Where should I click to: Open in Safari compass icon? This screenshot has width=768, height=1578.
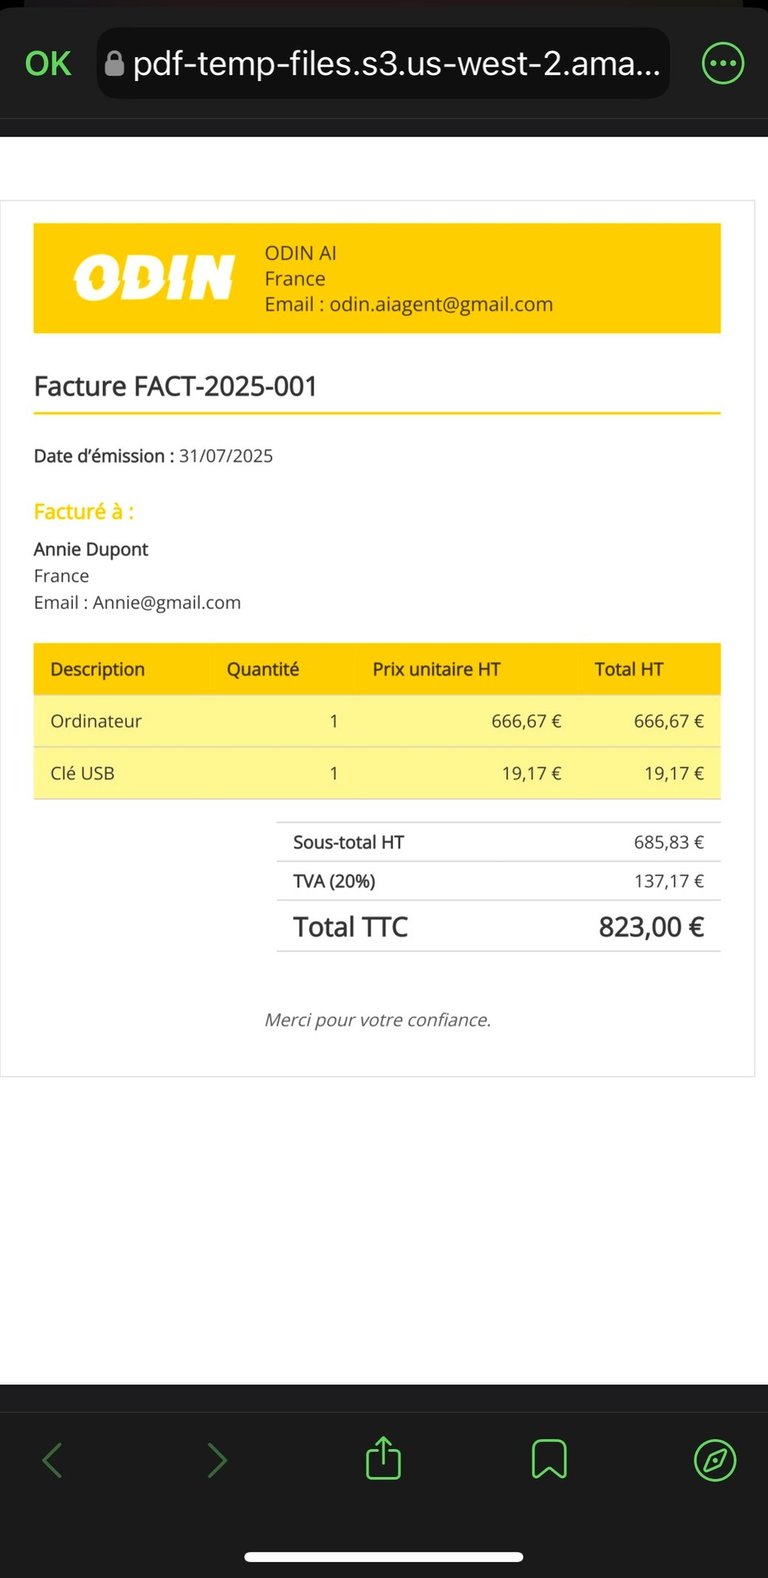(715, 1460)
